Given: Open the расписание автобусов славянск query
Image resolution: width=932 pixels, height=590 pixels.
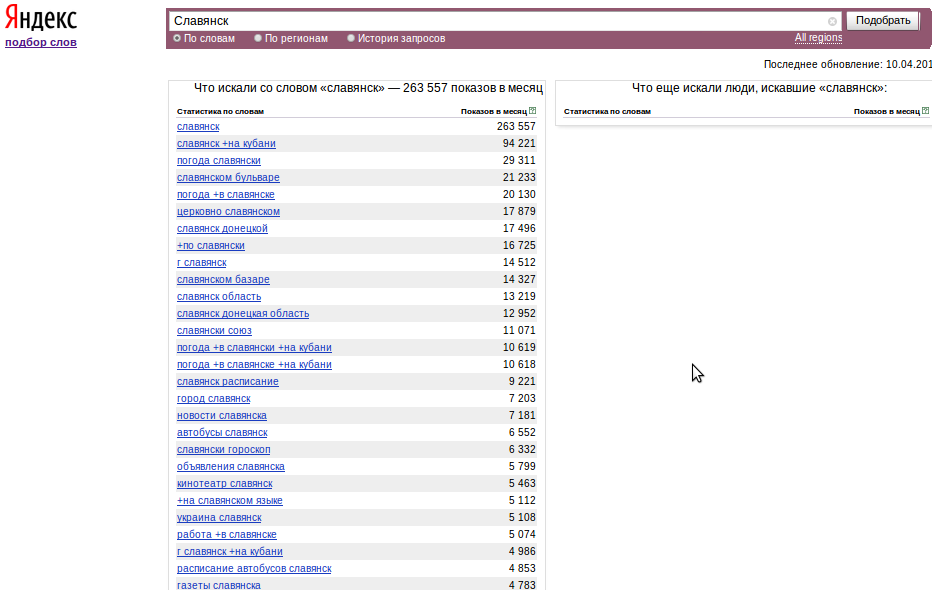Looking at the screenshot, I should tap(254, 569).
